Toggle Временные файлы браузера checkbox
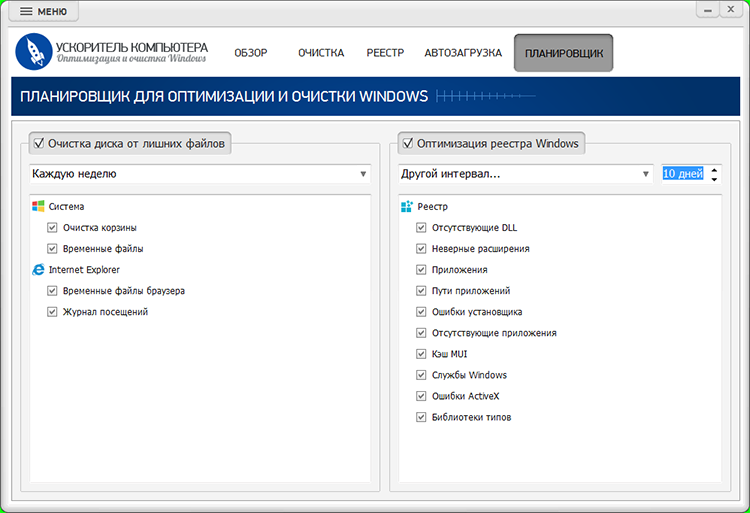 click(x=52, y=291)
